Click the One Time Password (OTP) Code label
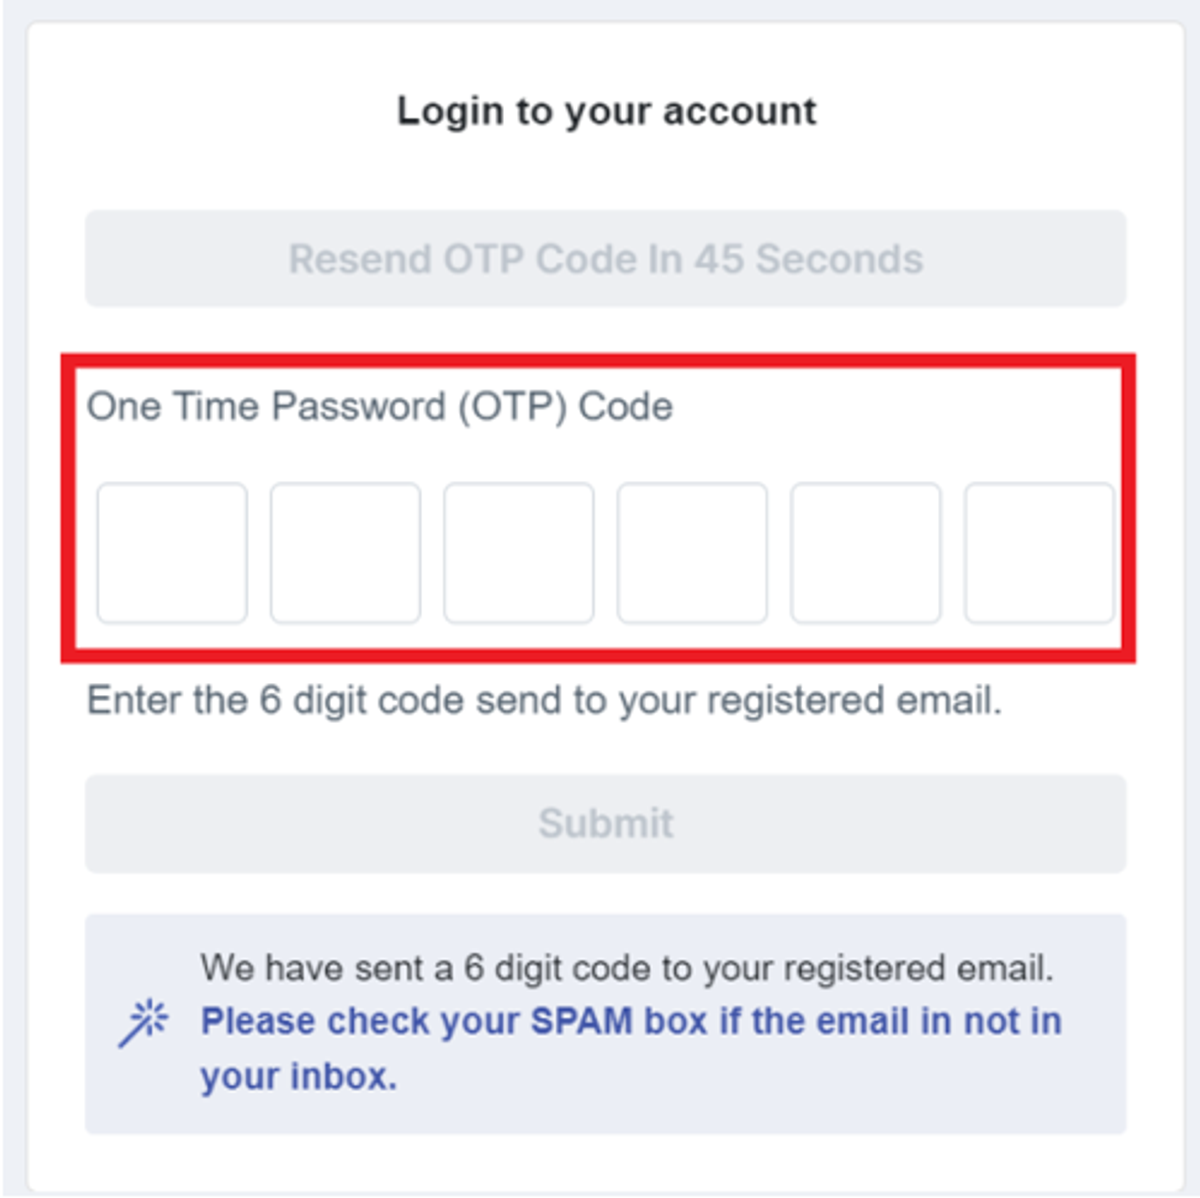1200x1198 pixels. pyautogui.click(x=380, y=406)
